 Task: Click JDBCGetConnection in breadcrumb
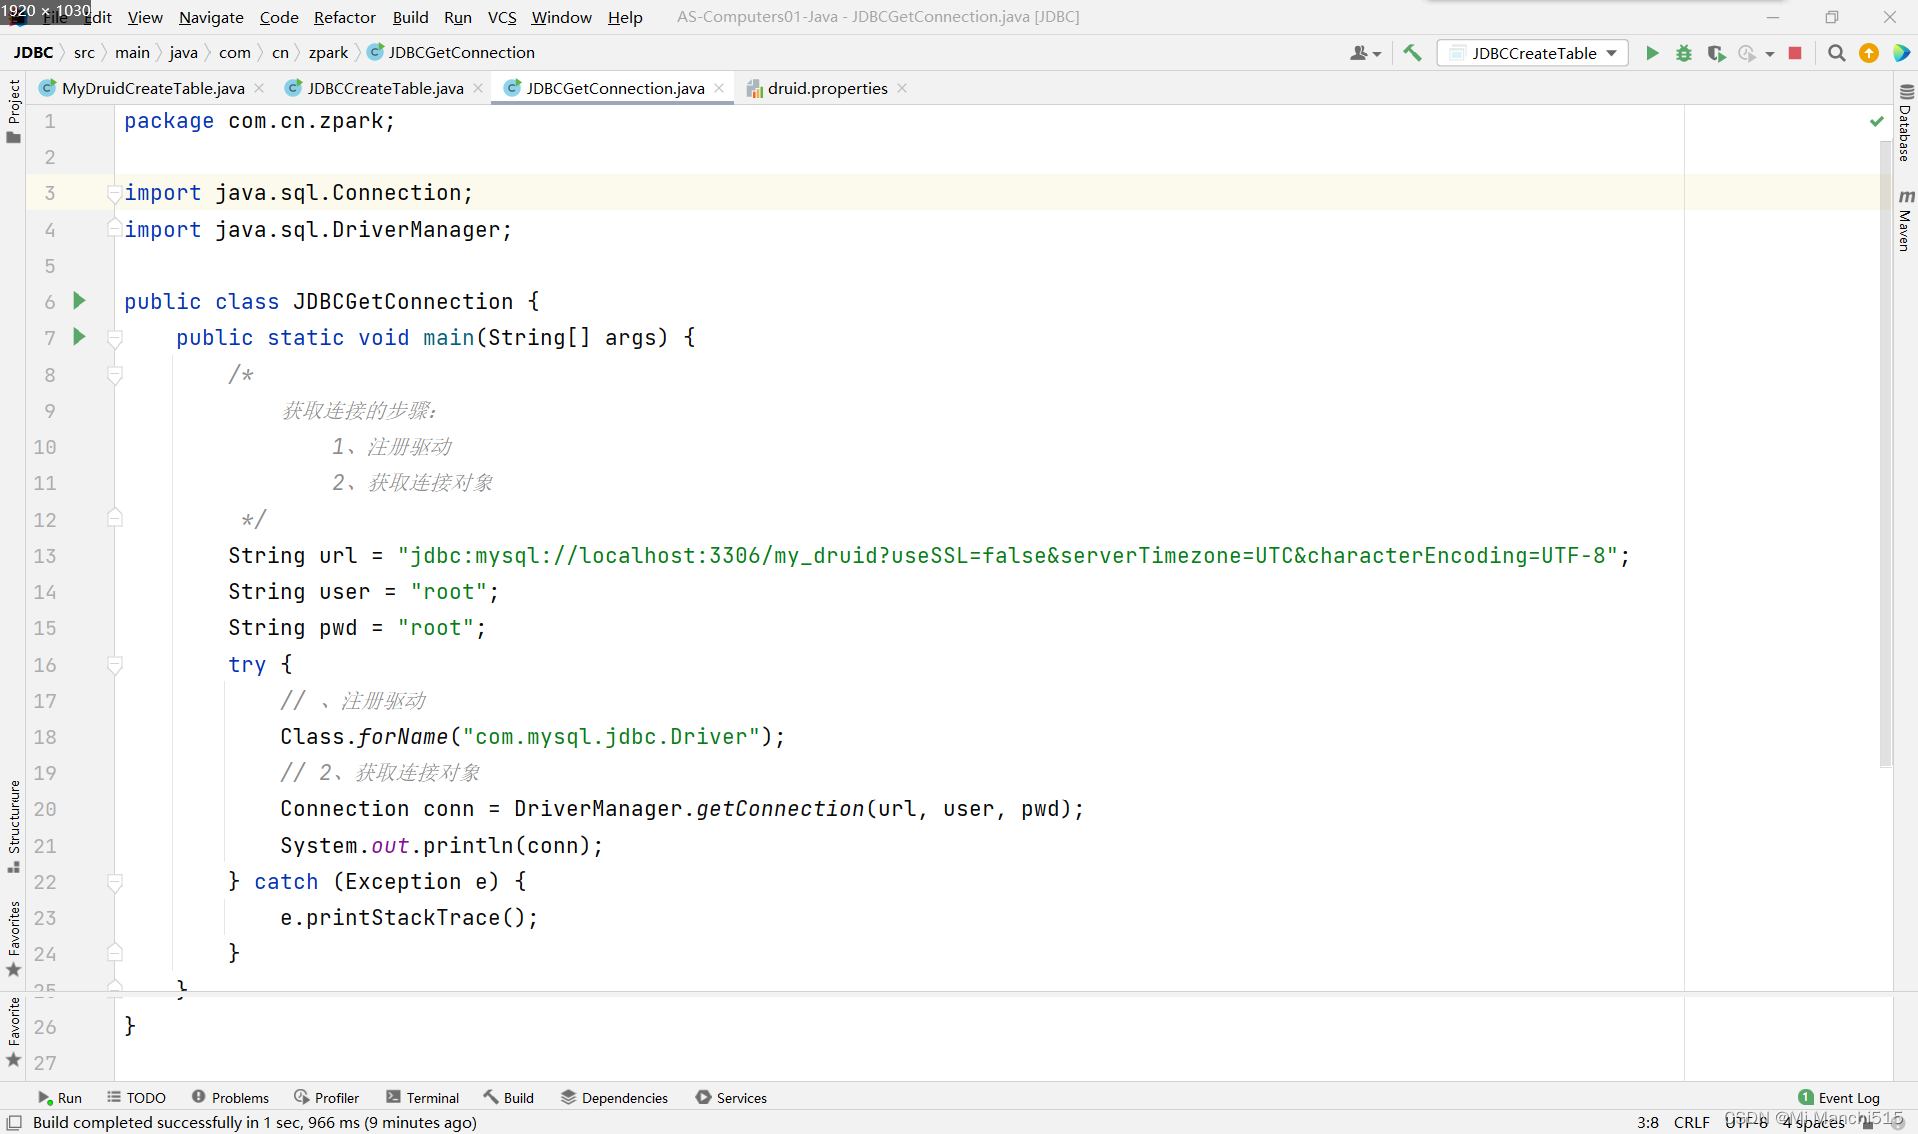pyautogui.click(x=451, y=52)
